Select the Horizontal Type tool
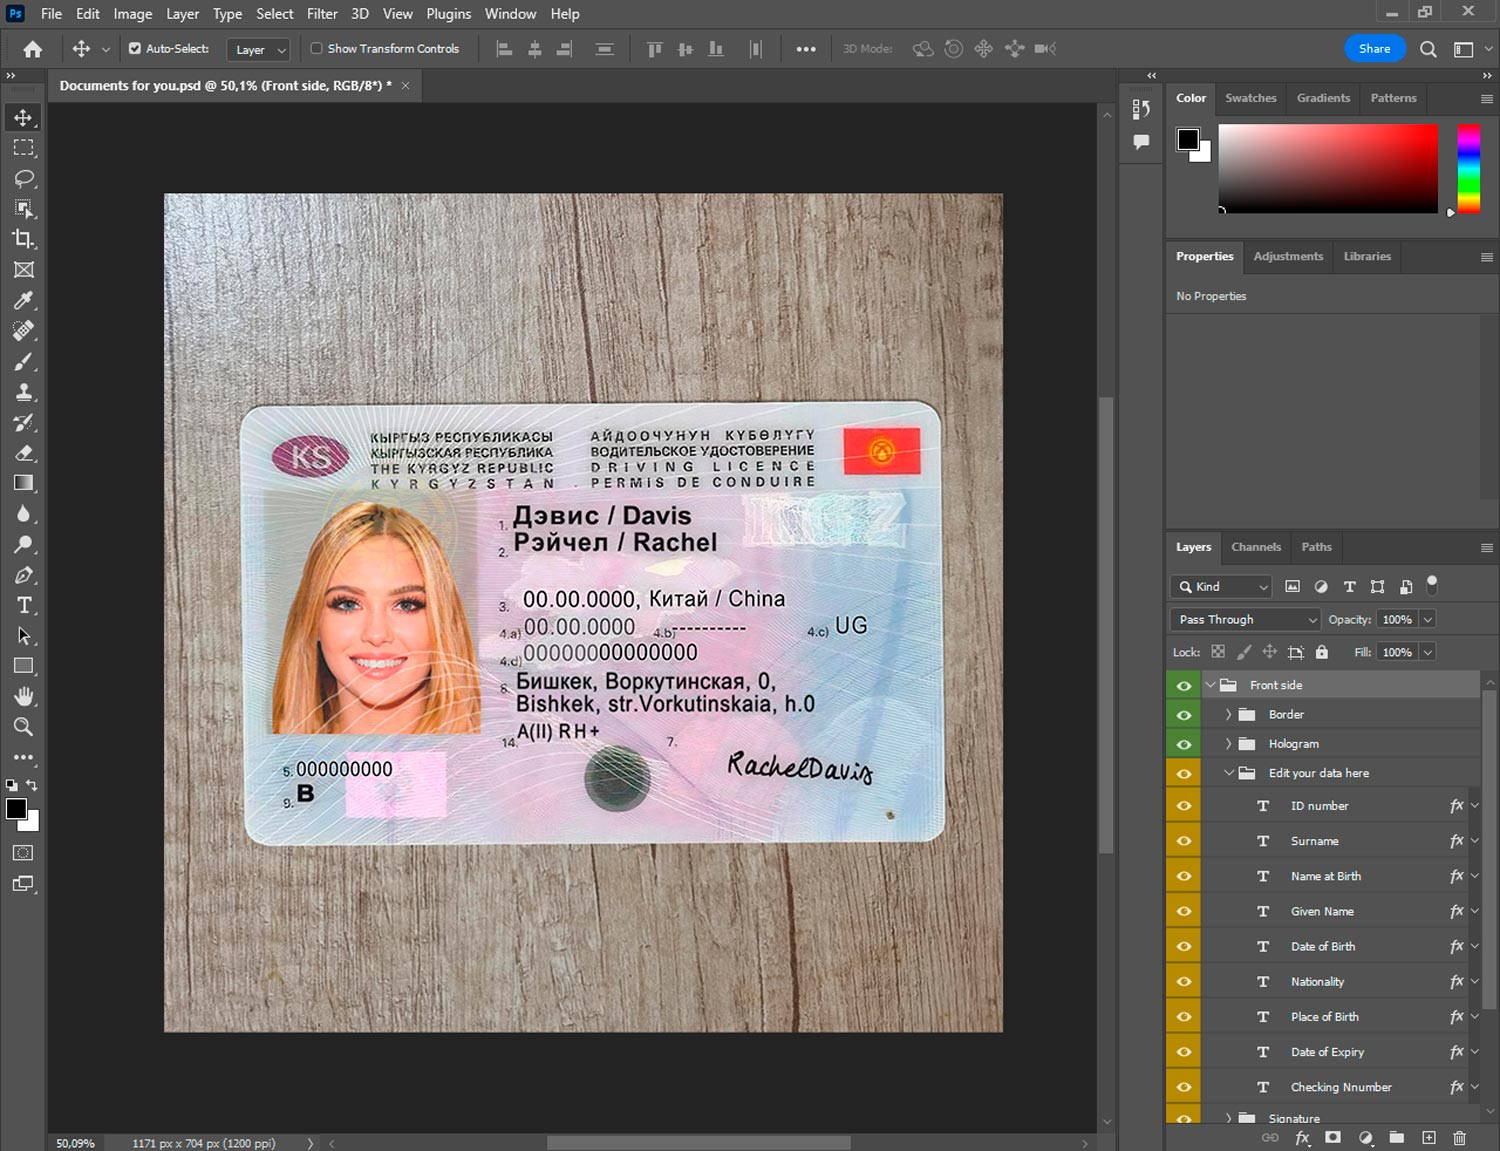 click(24, 605)
